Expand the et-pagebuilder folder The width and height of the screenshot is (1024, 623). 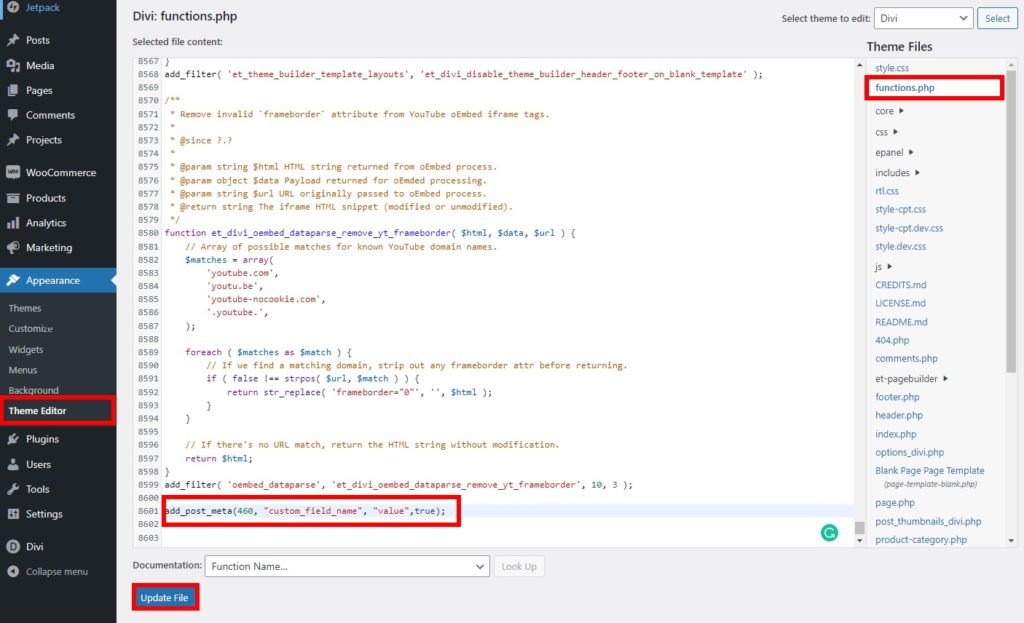[912, 379]
